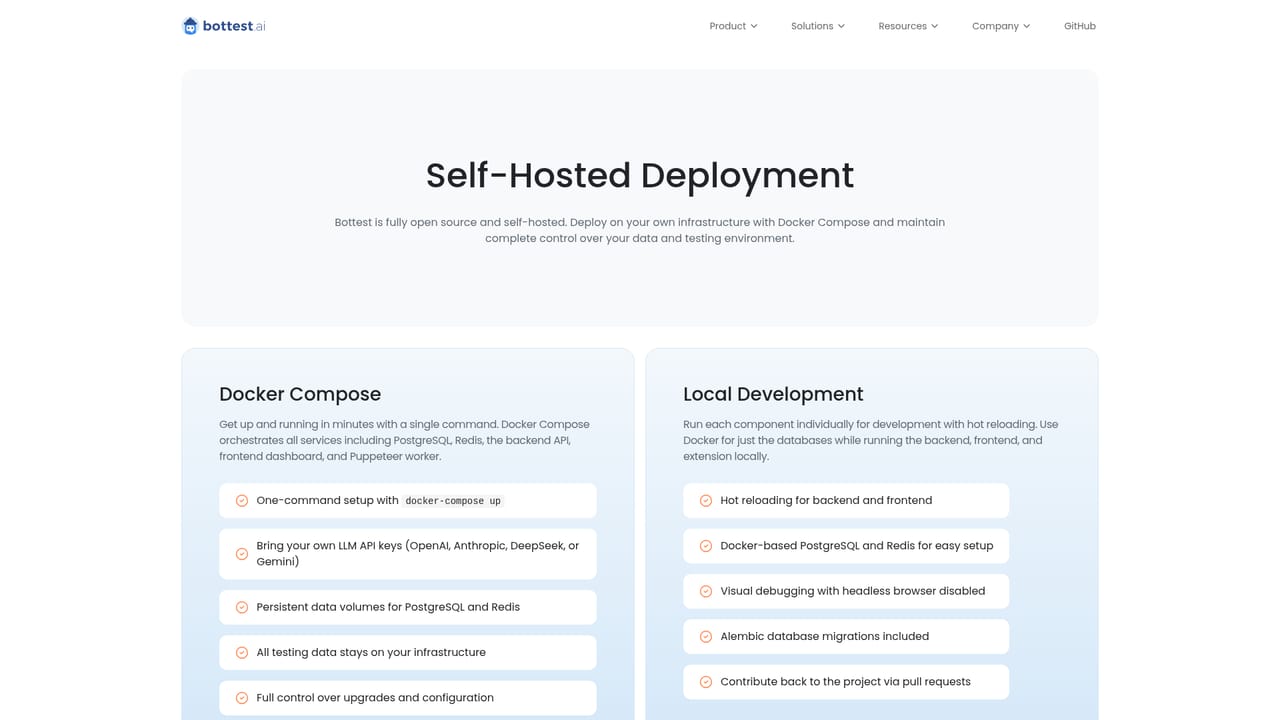Click check icon beside Persistent data volumes

242,607
